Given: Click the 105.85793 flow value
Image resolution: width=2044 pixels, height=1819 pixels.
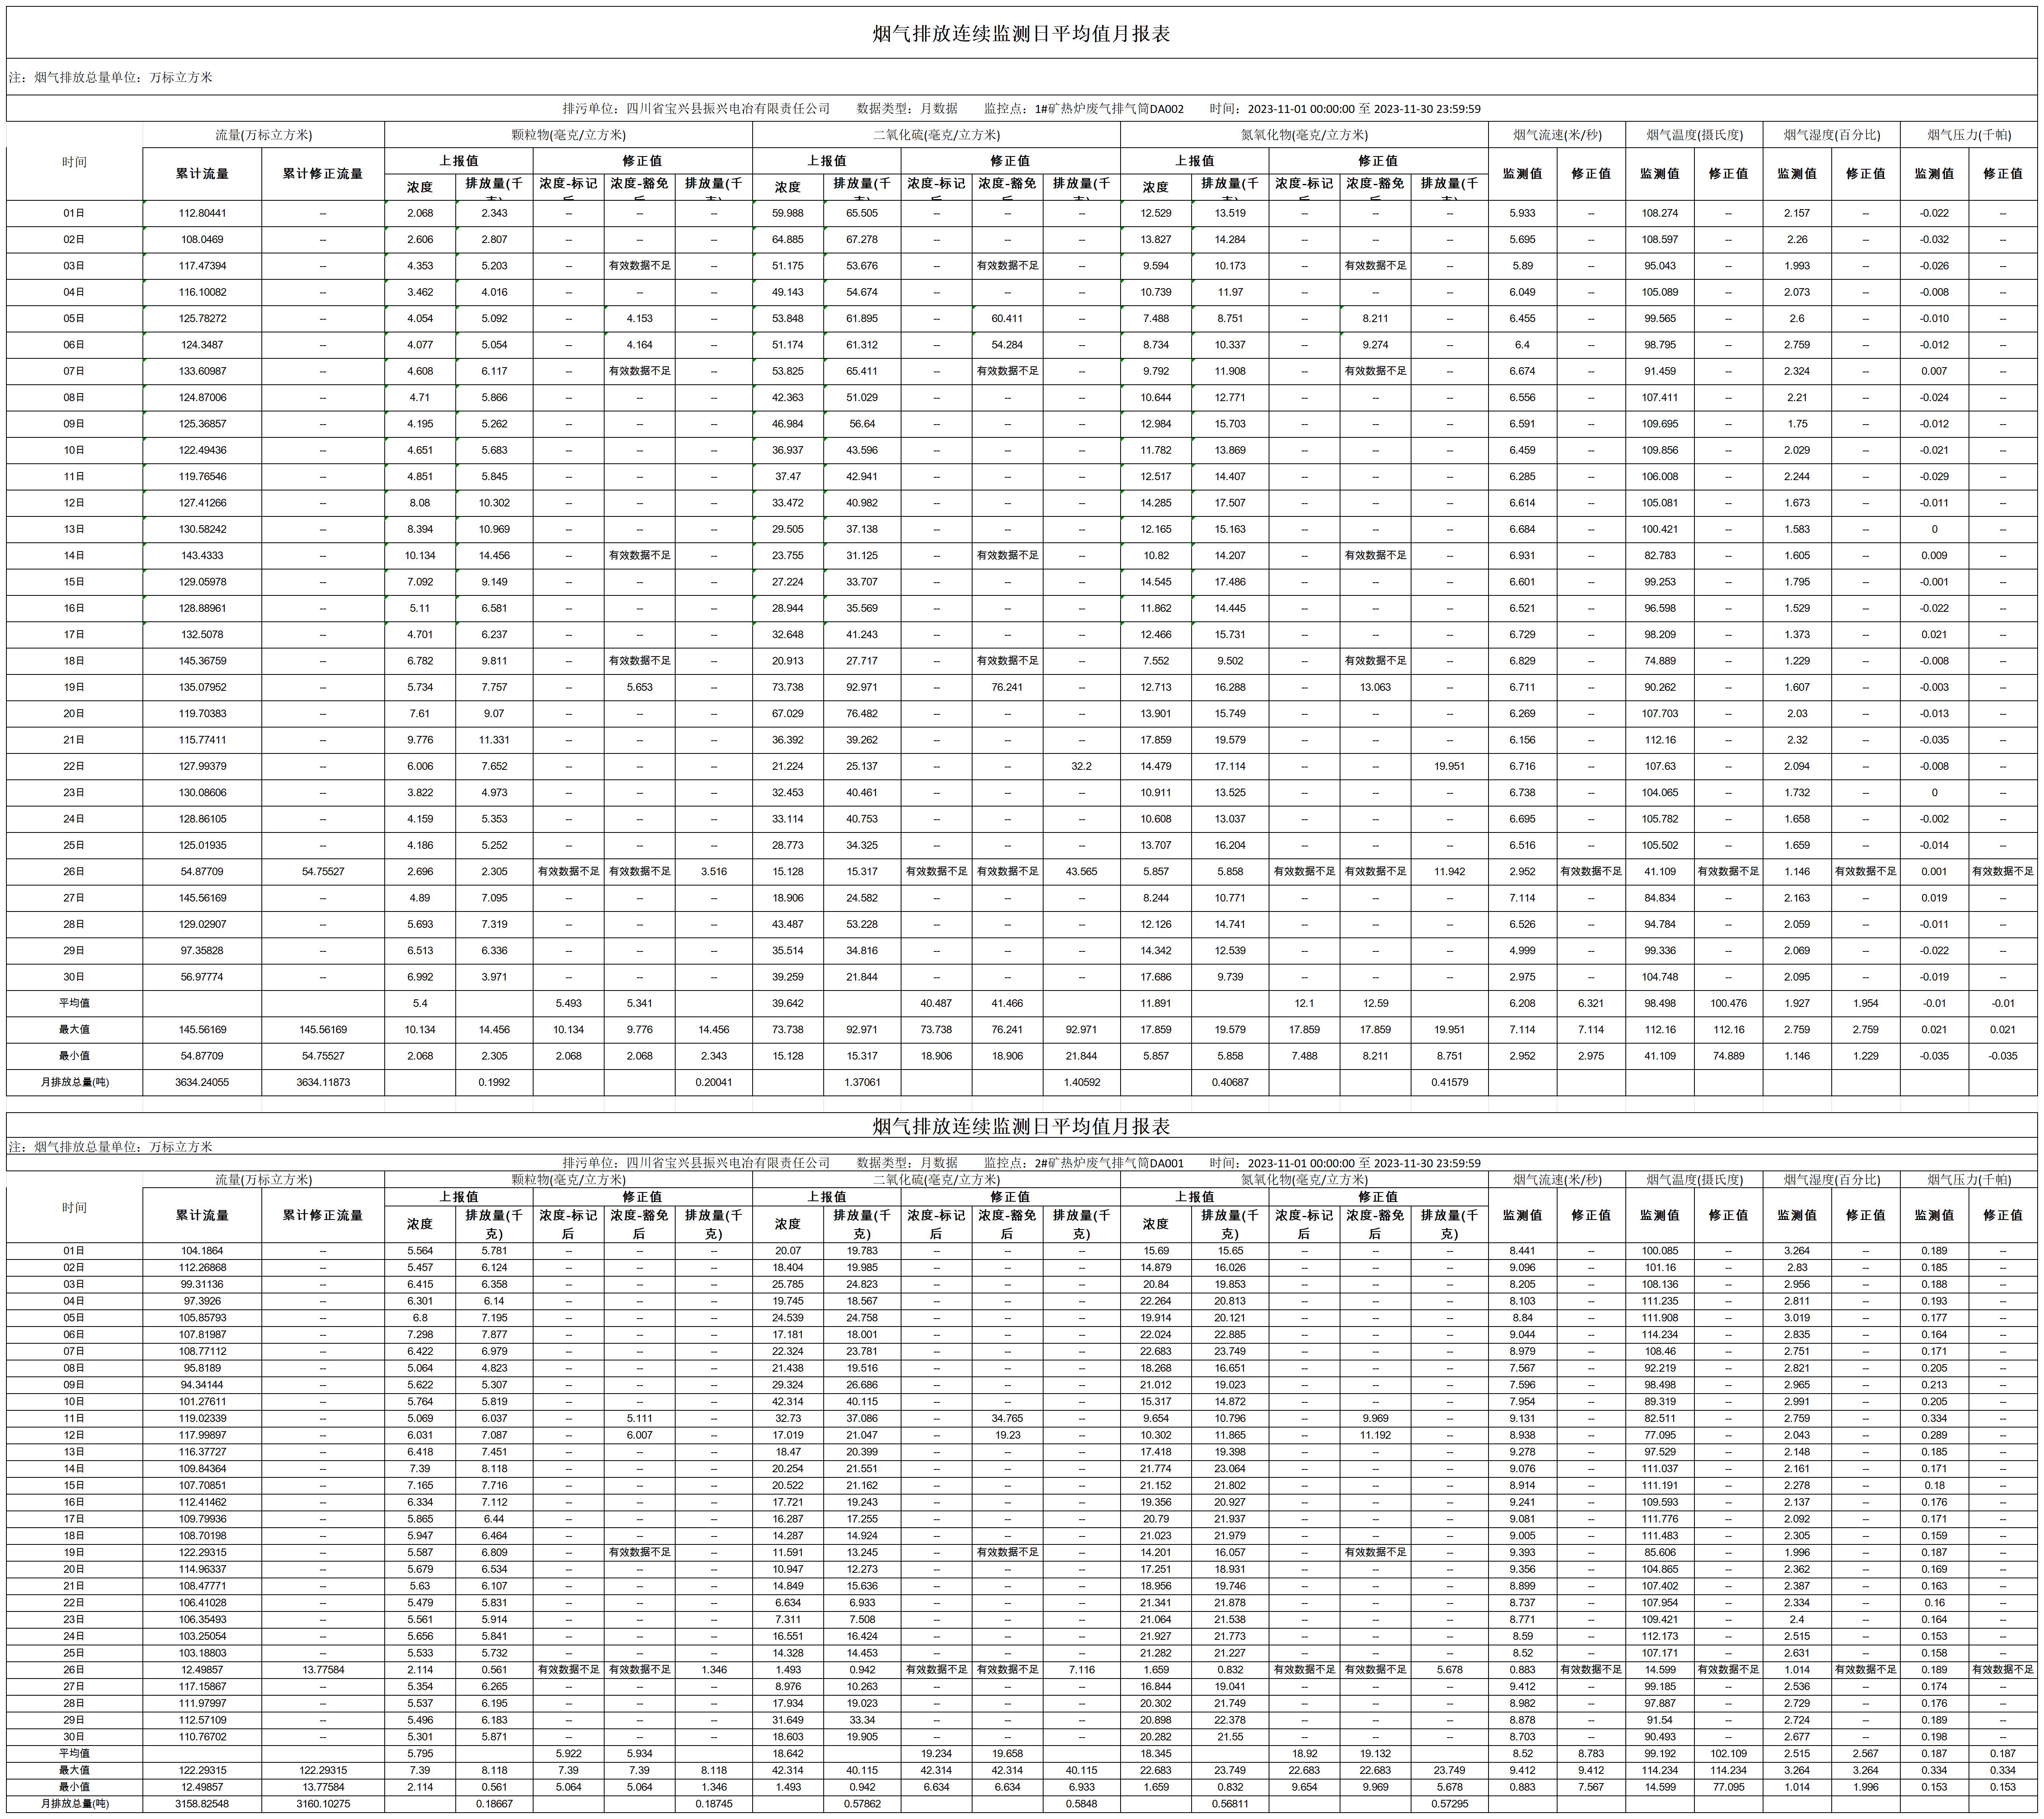Looking at the screenshot, I should [x=202, y=1318].
